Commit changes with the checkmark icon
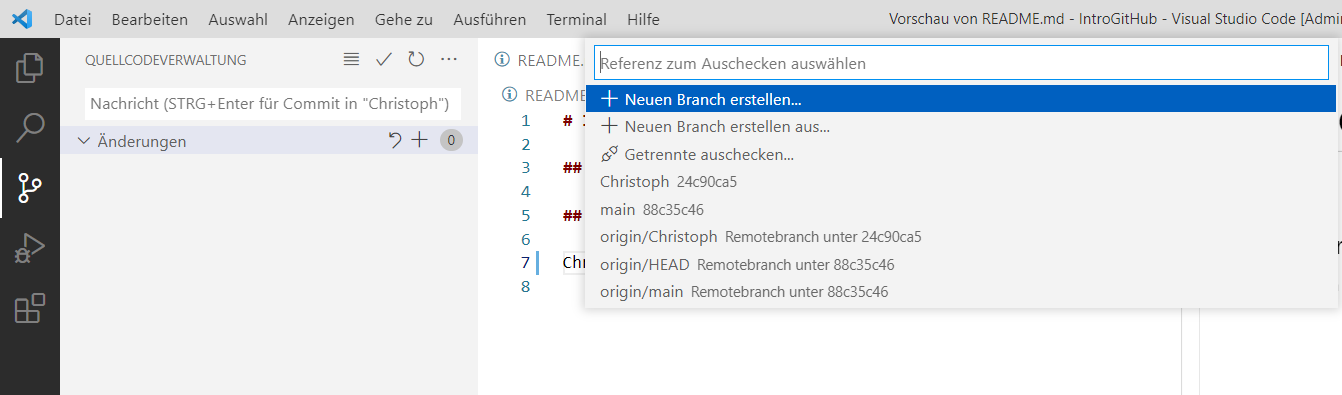1342x395 pixels. (x=383, y=60)
